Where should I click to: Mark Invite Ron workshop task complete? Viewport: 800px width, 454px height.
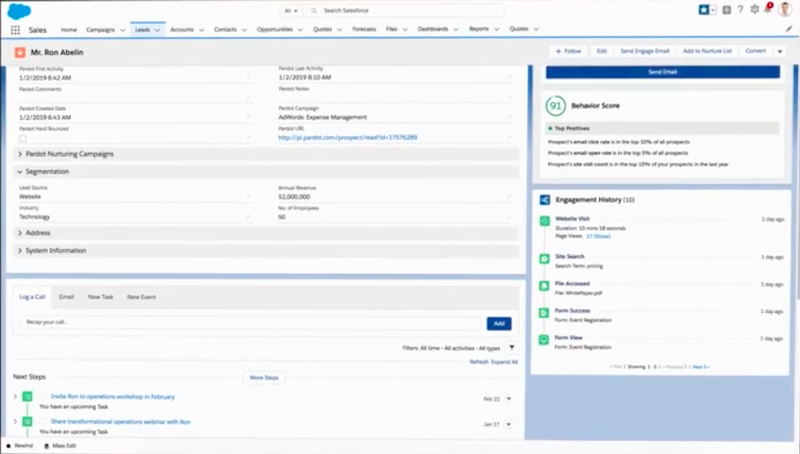click(x=43, y=396)
